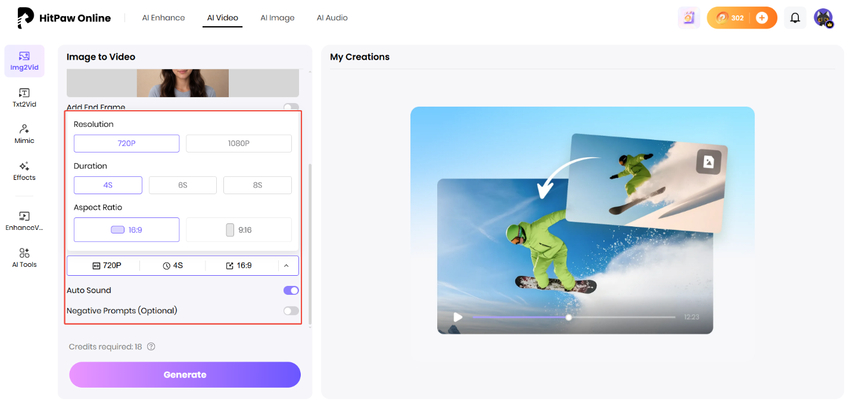The height and width of the screenshot is (408, 853).
Task: Select 8S duration
Action: coord(257,185)
